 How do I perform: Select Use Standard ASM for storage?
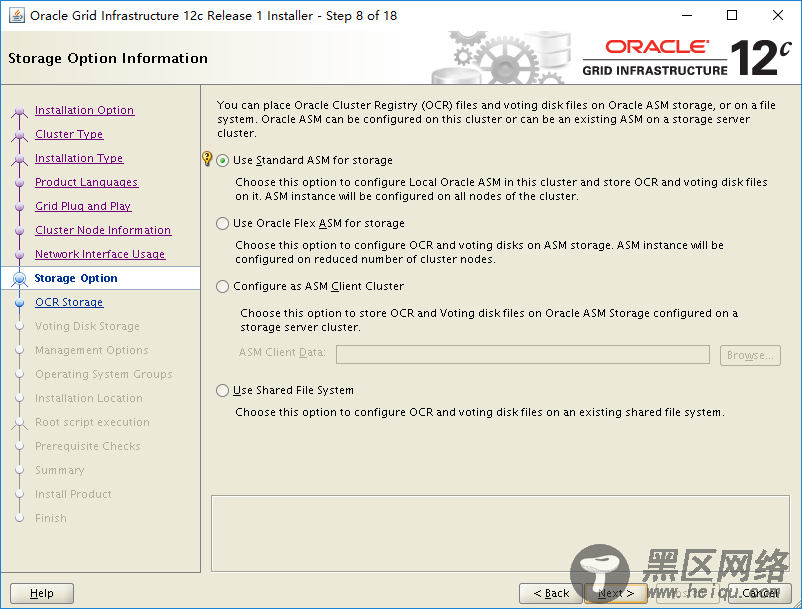click(x=222, y=161)
